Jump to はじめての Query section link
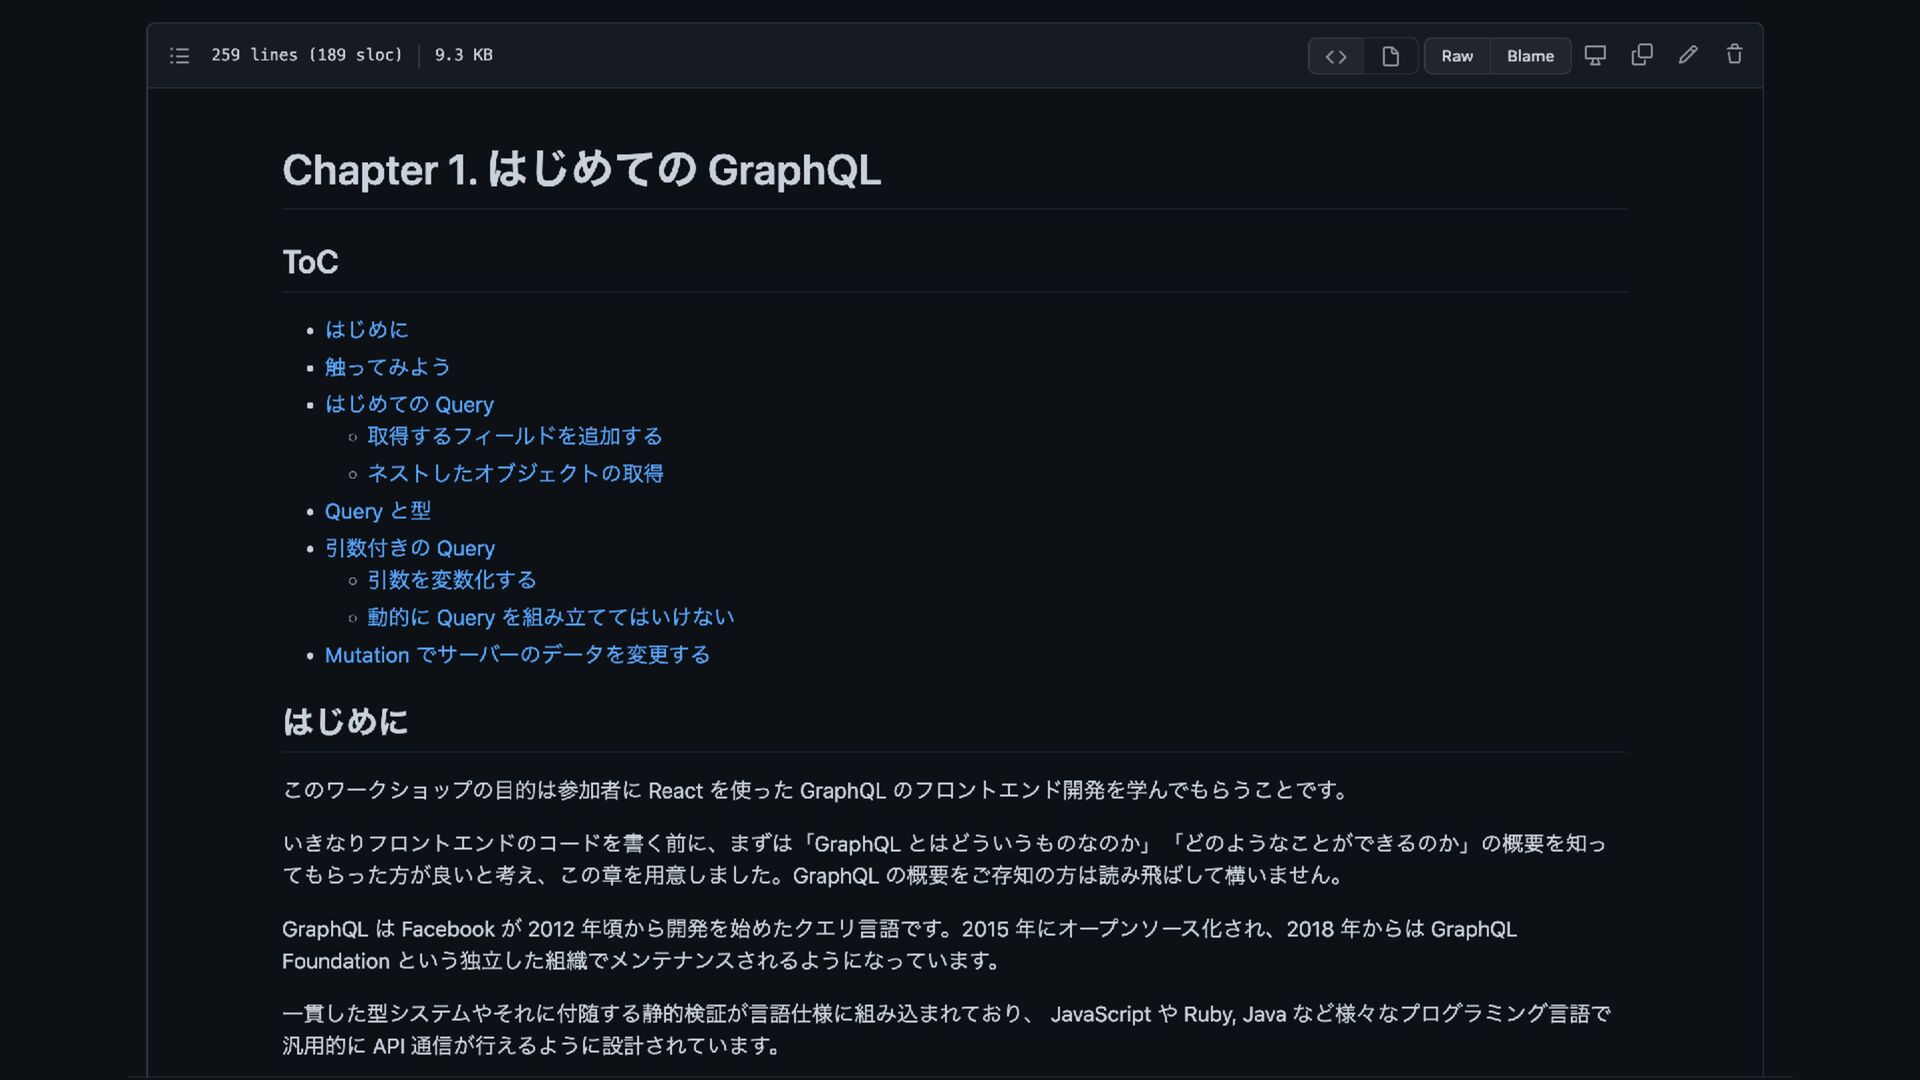This screenshot has width=1920, height=1080. pyautogui.click(x=409, y=405)
